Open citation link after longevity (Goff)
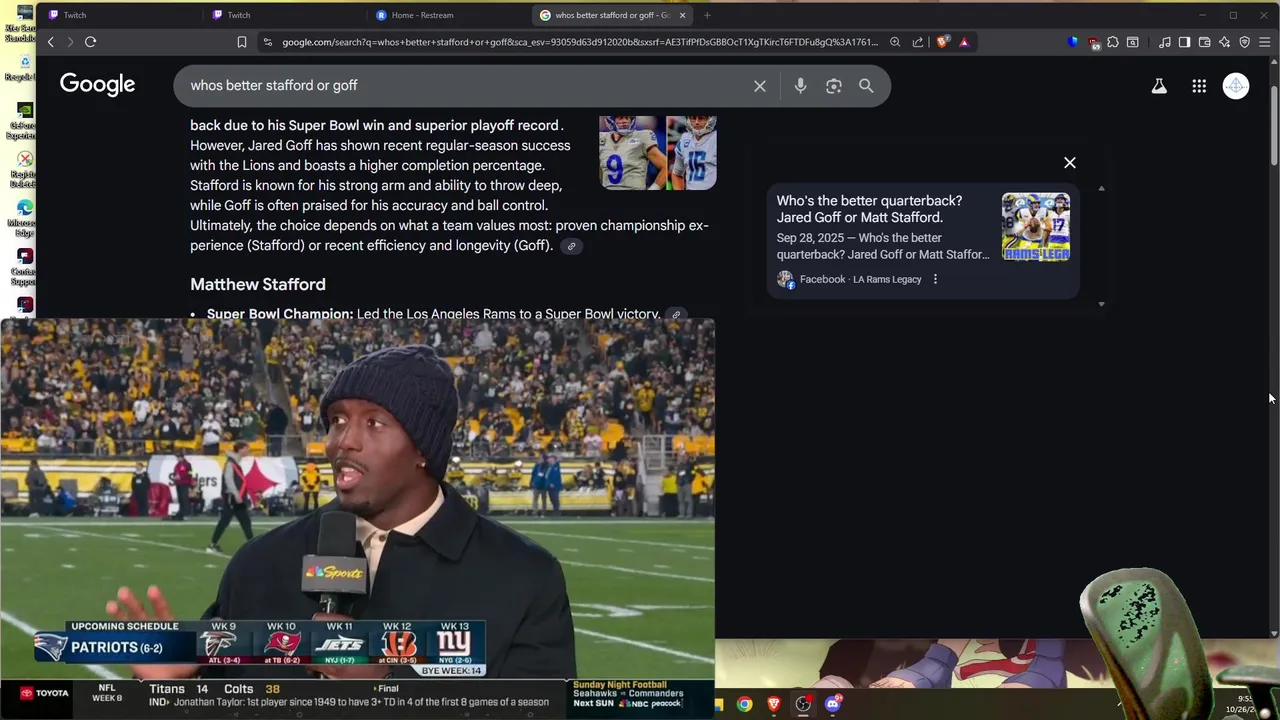This screenshot has height=720, width=1280. (572, 246)
